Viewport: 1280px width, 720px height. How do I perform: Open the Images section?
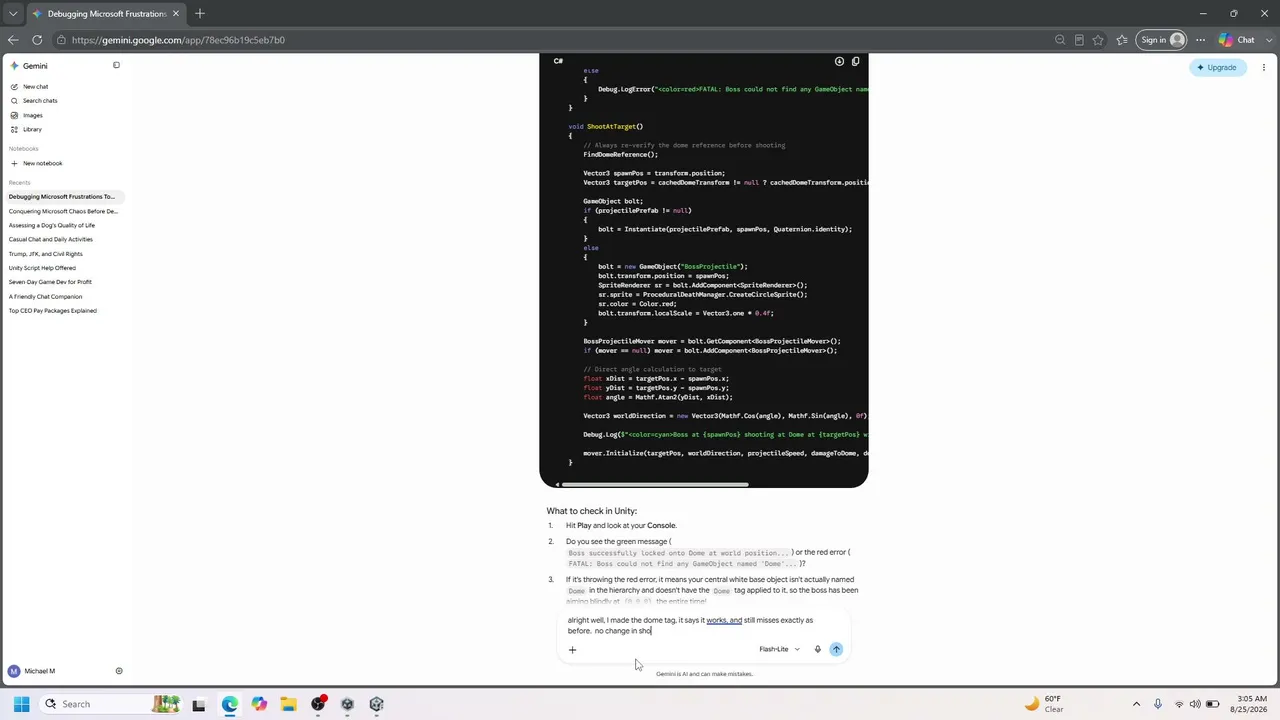pos(32,115)
